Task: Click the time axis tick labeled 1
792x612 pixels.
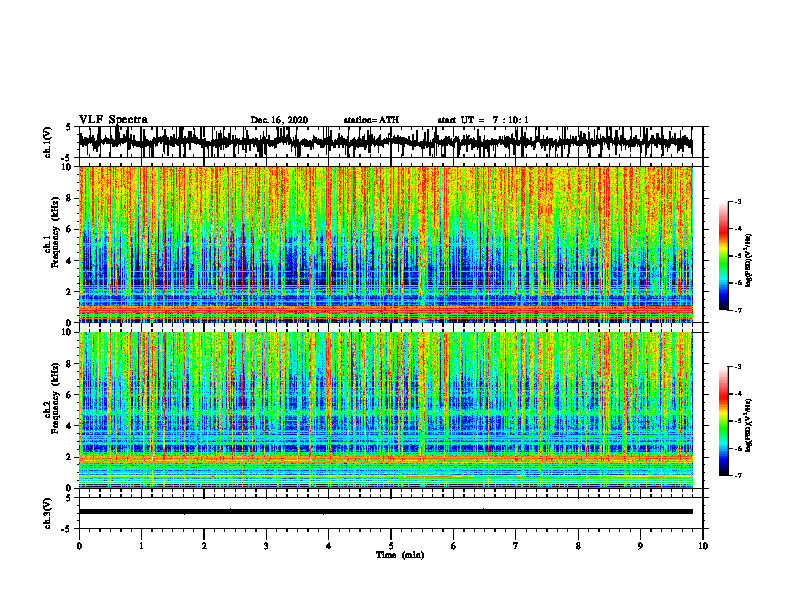Action: coord(141,546)
